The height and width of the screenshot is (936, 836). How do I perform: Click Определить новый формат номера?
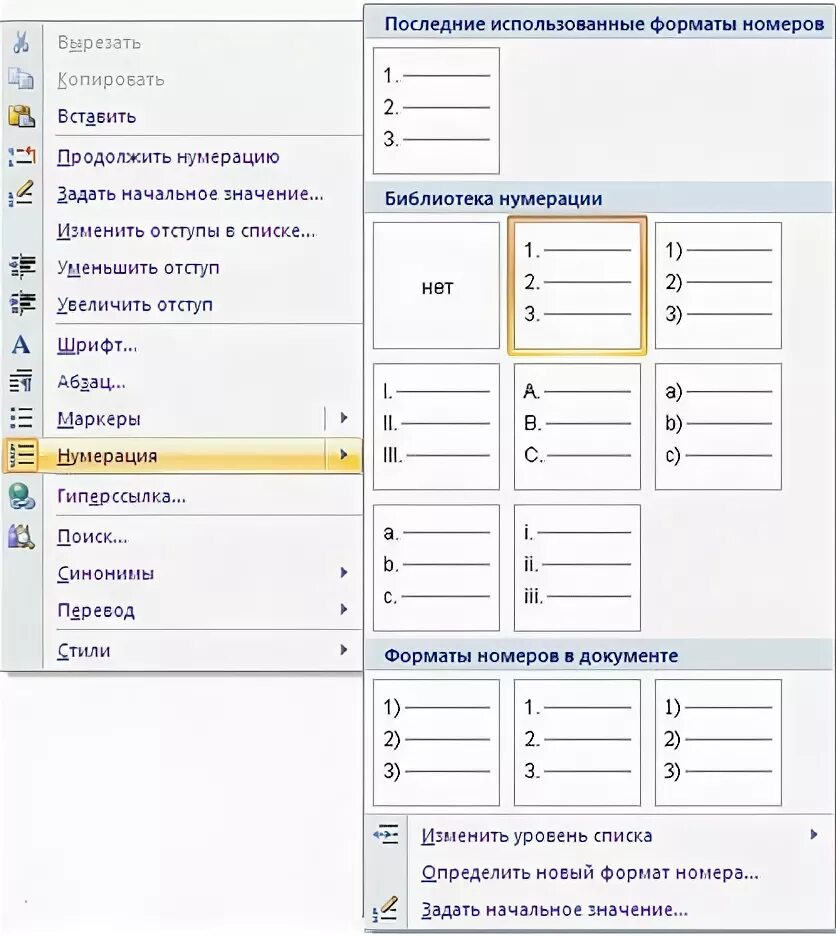point(590,873)
